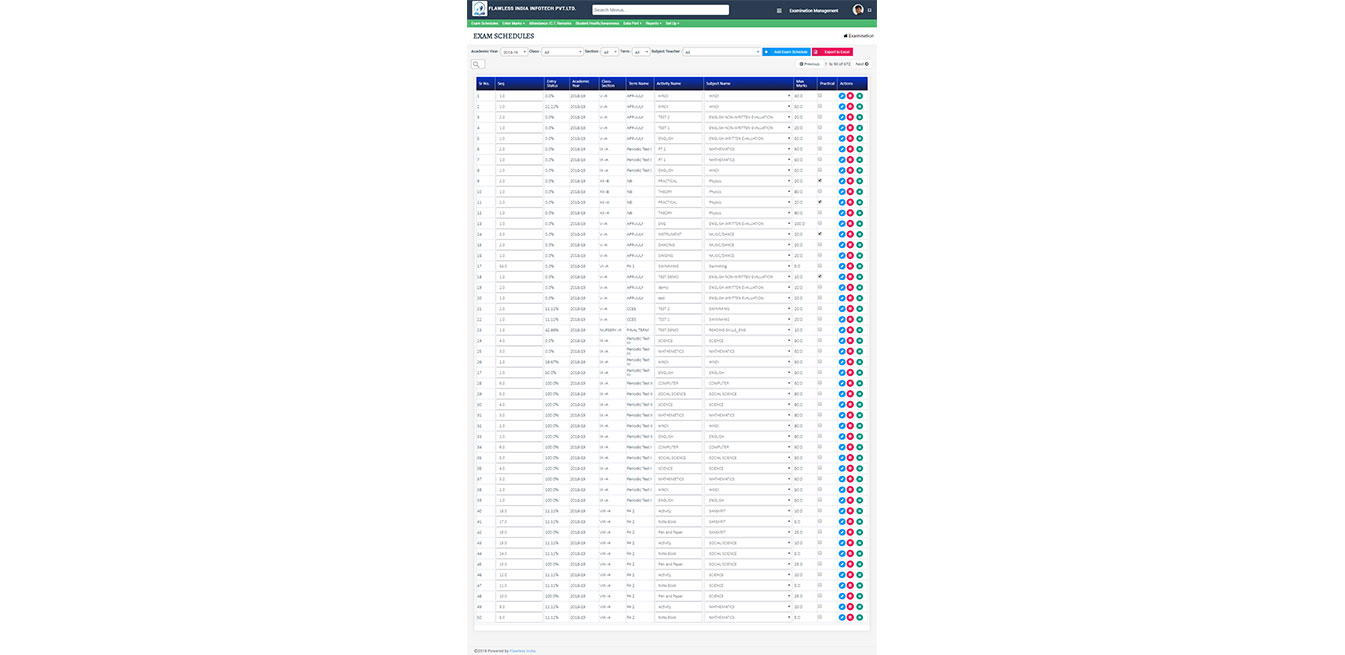Image resolution: width=1345 pixels, height=655 pixels.
Task: Click the red delete icon in row 2
Action: (x=850, y=107)
